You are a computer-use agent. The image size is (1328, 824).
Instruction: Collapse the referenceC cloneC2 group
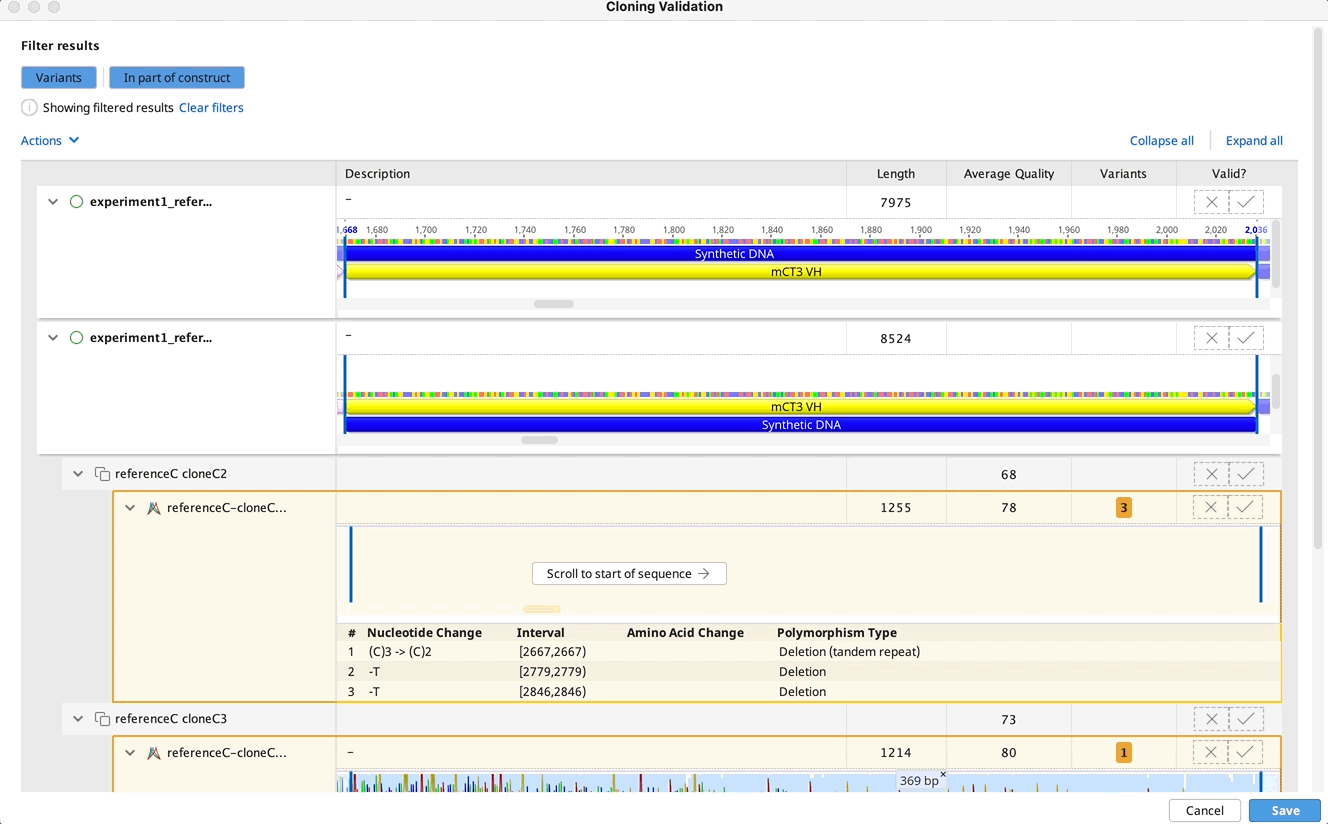tap(78, 474)
